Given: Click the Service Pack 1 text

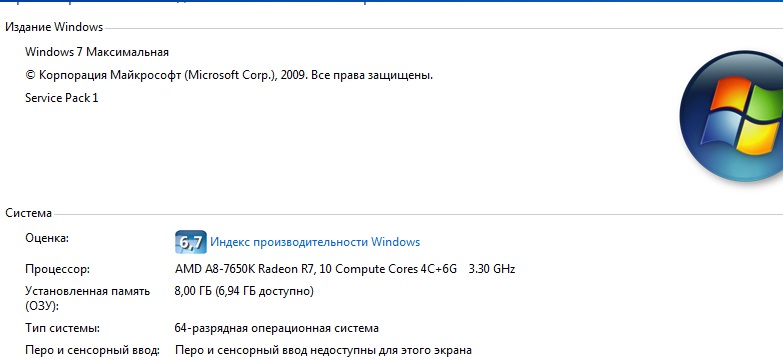Looking at the screenshot, I should [61, 98].
